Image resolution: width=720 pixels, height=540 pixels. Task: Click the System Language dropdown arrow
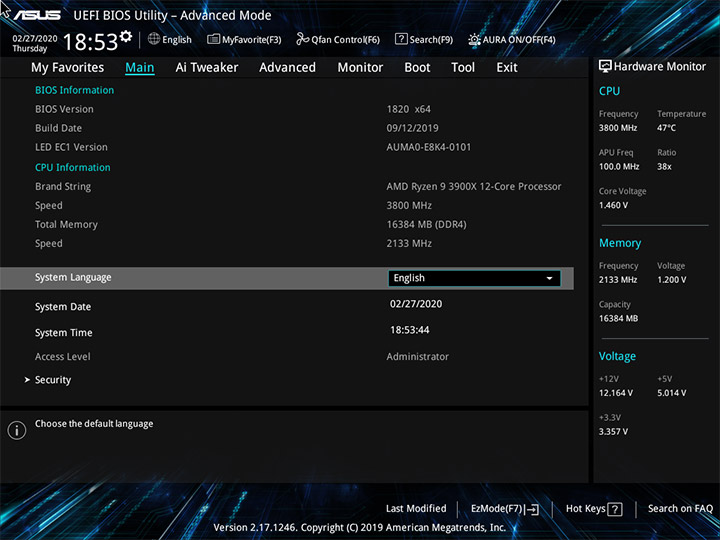tap(549, 278)
